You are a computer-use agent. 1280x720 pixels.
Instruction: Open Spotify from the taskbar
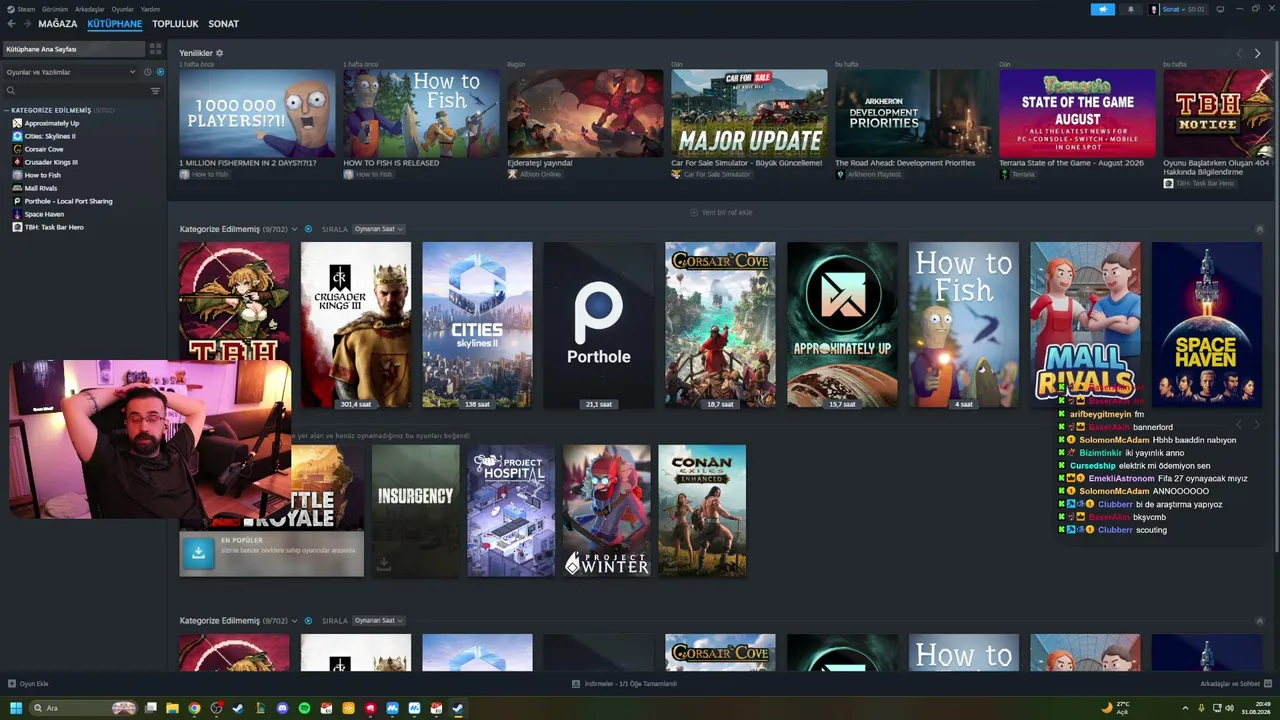tap(304, 708)
